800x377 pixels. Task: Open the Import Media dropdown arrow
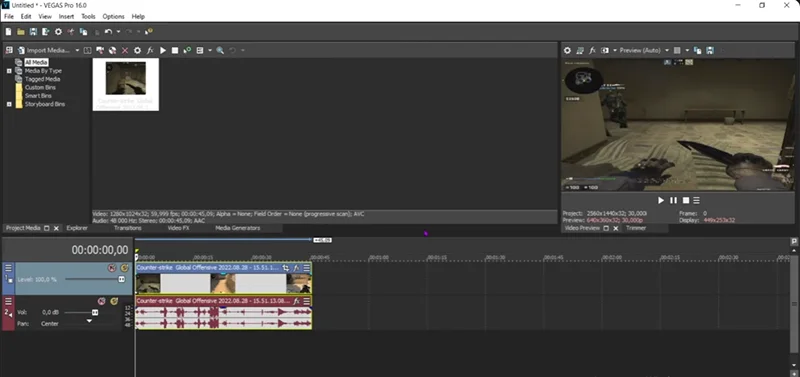(78, 51)
